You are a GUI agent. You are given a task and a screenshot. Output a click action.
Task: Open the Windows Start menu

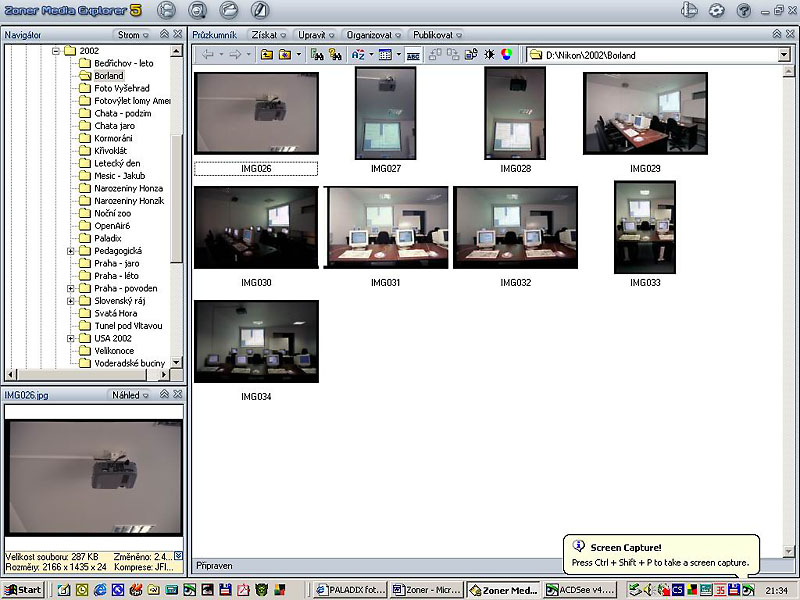point(23,590)
